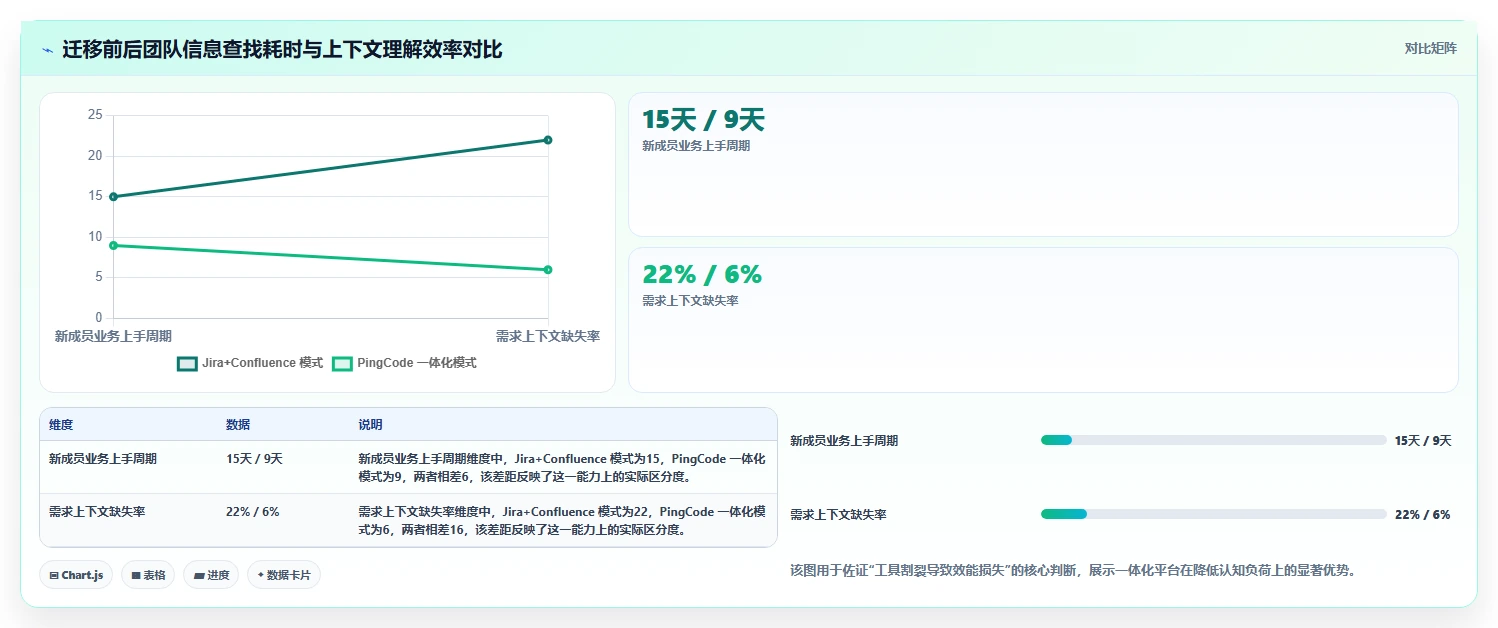
Task: Click the lightning icon beside the title
Action: (x=48, y=50)
